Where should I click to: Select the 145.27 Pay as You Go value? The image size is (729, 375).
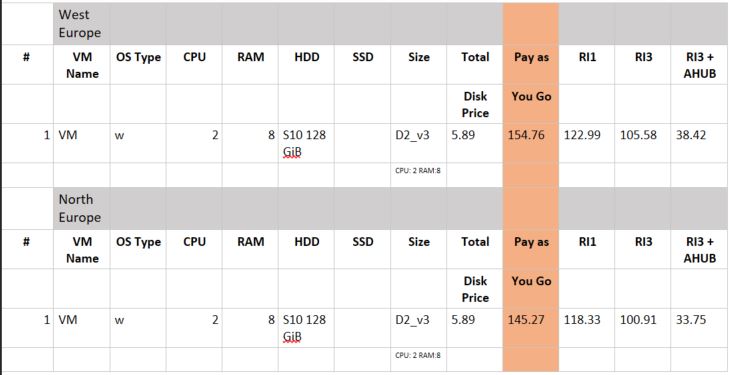point(525,320)
